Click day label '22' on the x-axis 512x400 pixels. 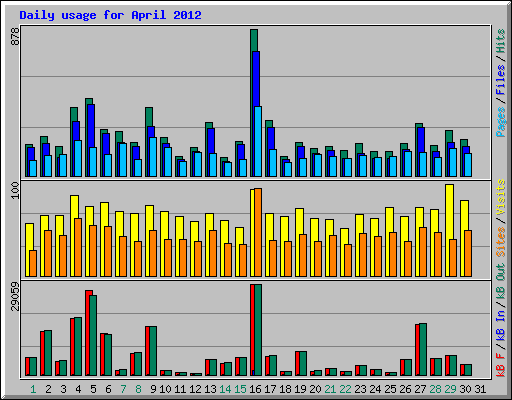click(x=345, y=389)
